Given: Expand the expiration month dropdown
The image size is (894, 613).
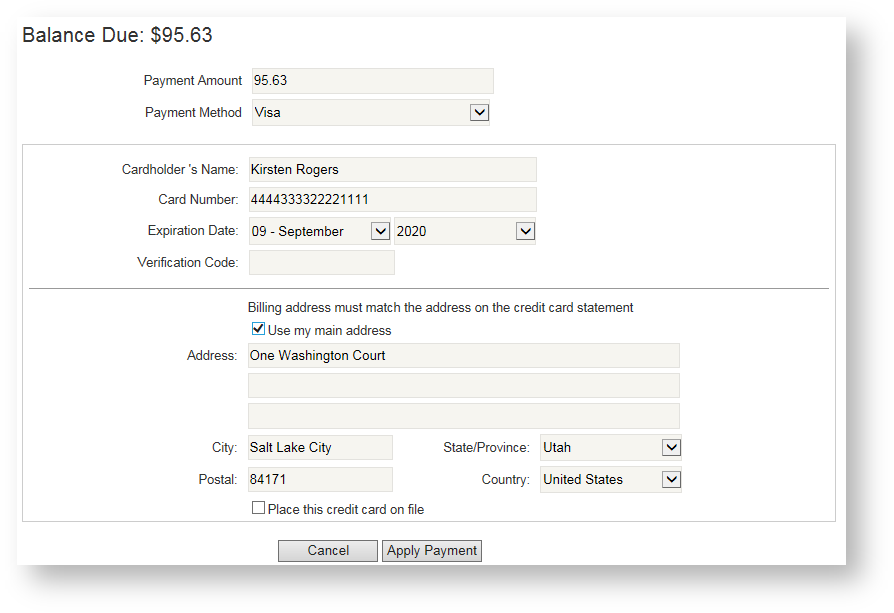Looking at the screenshot, I should click(380, 230).
